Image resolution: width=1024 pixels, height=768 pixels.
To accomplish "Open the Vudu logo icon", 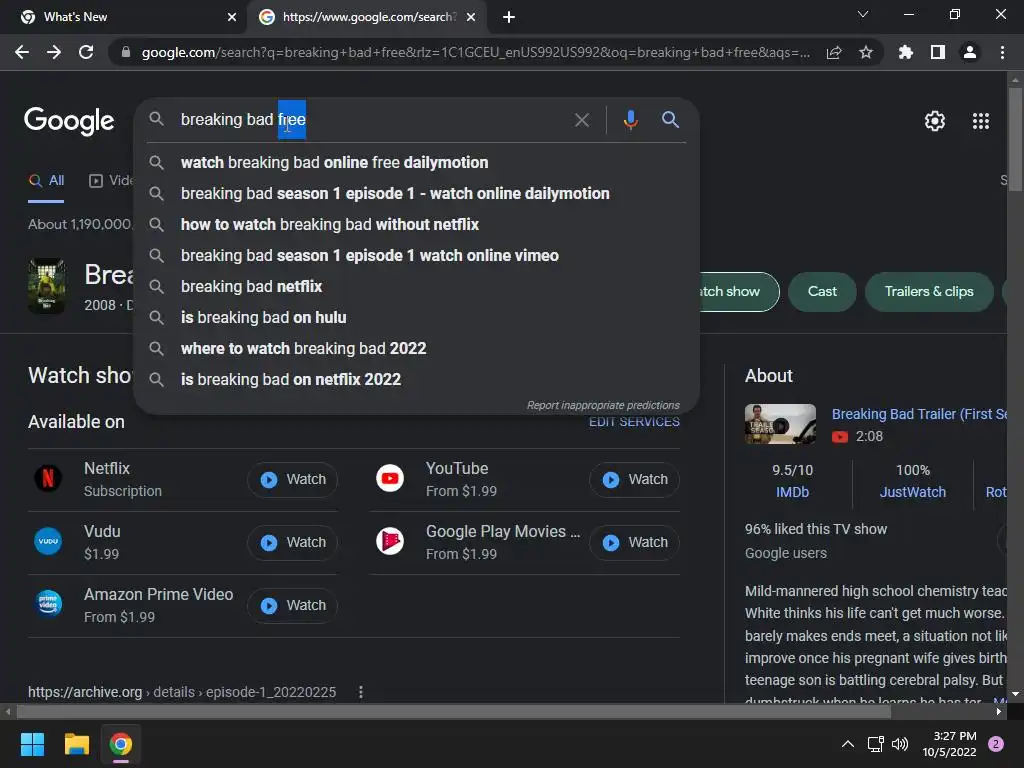I will click(48, 541).
